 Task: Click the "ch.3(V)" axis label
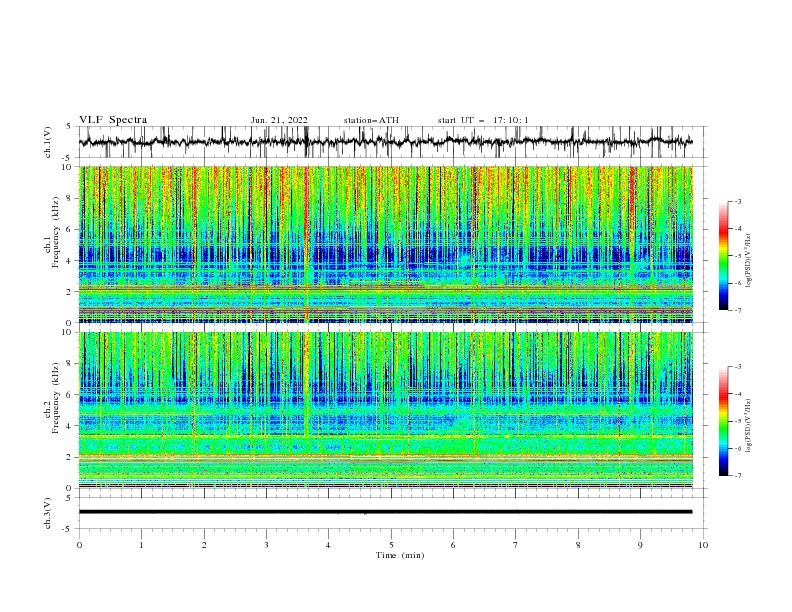(x=48, y=513)
